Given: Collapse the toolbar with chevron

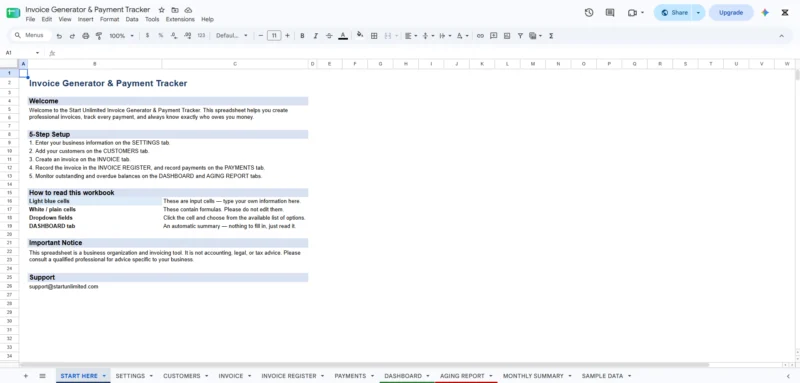Looking at the screenshot, I should coord(781,36).
